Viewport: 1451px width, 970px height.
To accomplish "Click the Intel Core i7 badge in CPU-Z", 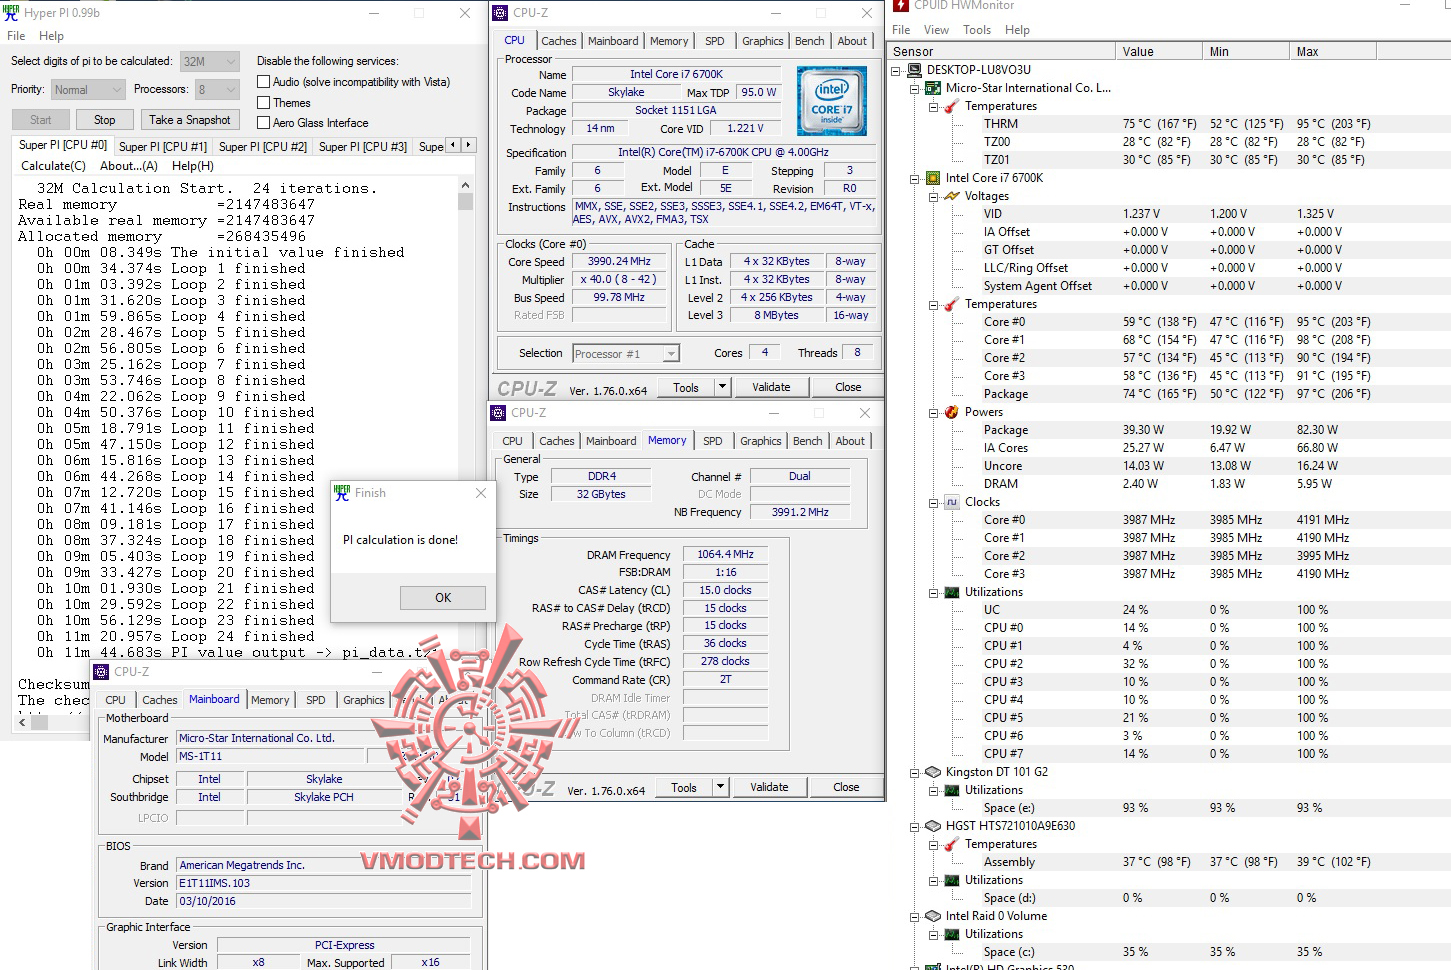I will click(832, 100).
